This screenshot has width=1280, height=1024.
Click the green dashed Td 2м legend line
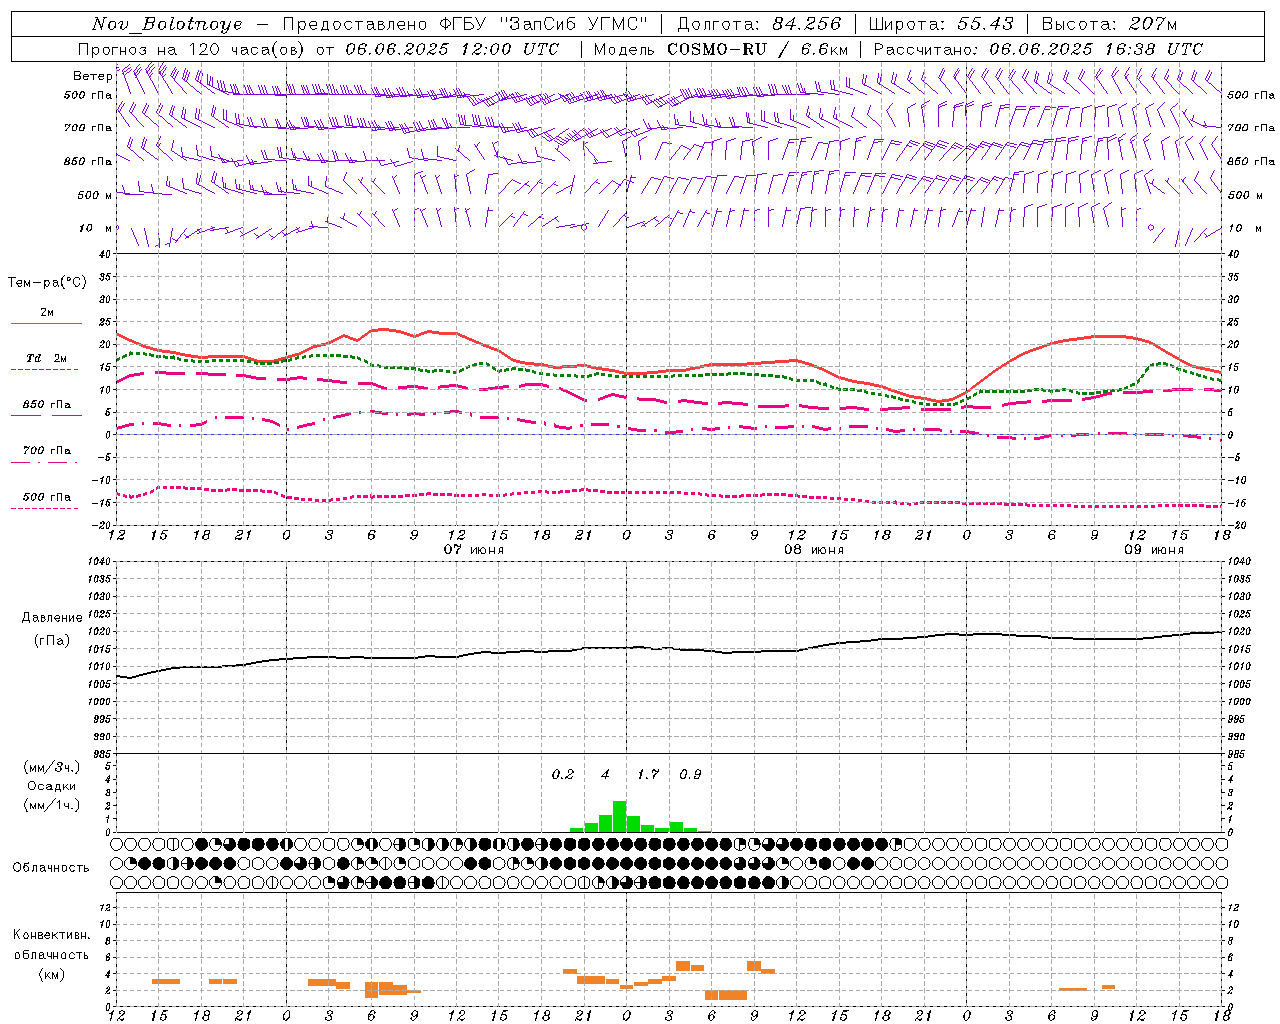[x=44, y=370]
